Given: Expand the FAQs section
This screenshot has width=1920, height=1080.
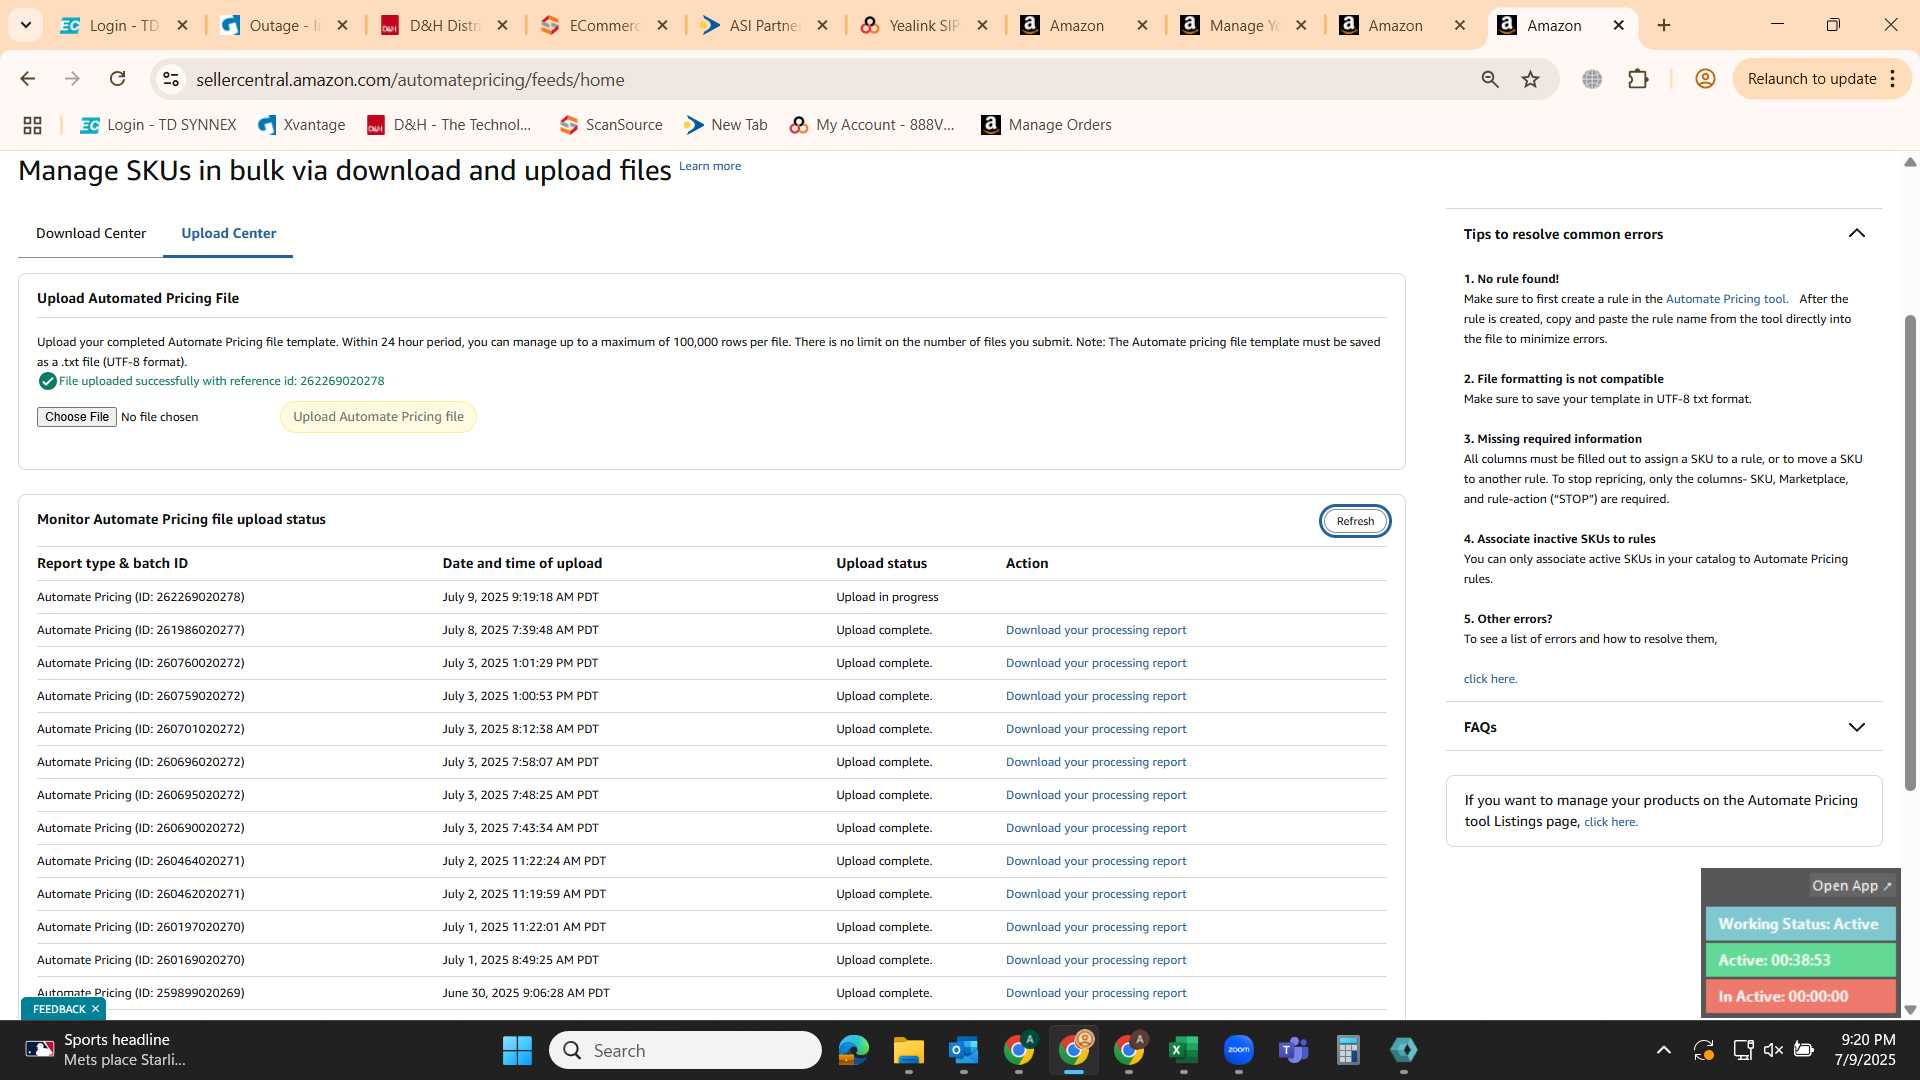Looking at the screenshot, I should pyautogui.click(x=1857, y=727).
